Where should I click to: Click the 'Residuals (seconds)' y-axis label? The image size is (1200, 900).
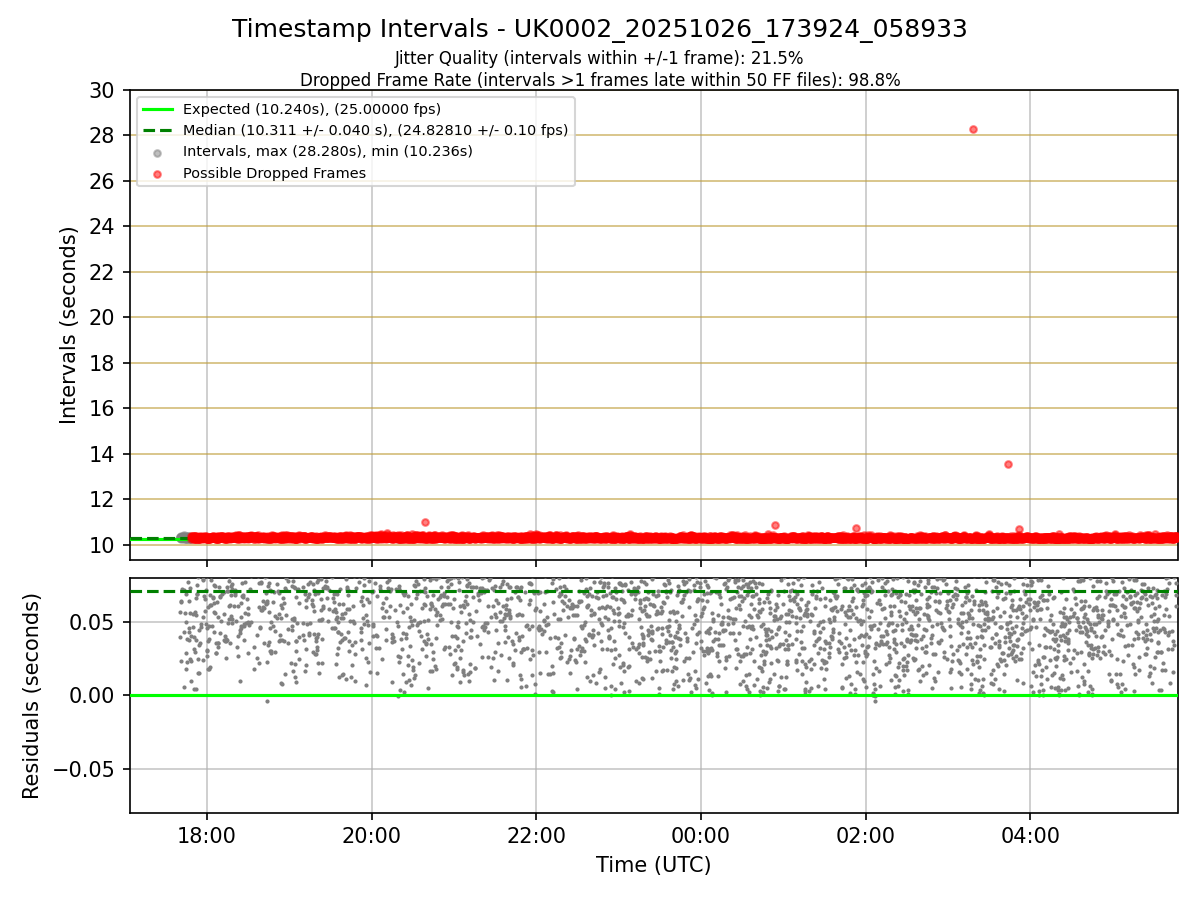[32, 696]
